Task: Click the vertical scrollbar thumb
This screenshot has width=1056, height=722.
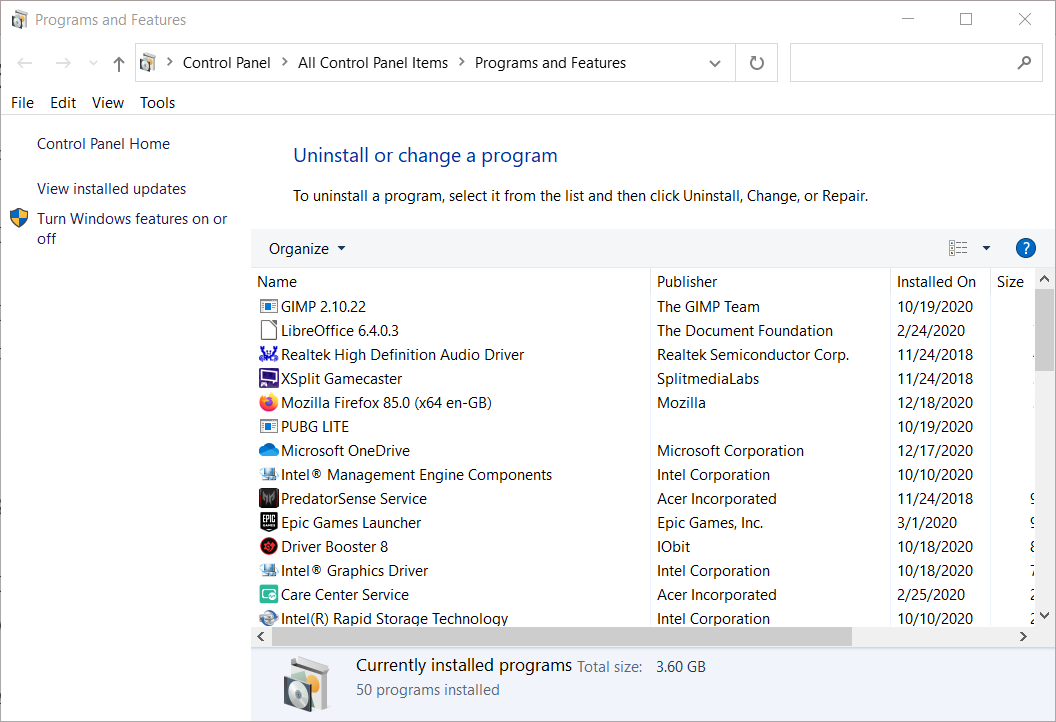Action: pyautogui.click(x=1045, y=330)
